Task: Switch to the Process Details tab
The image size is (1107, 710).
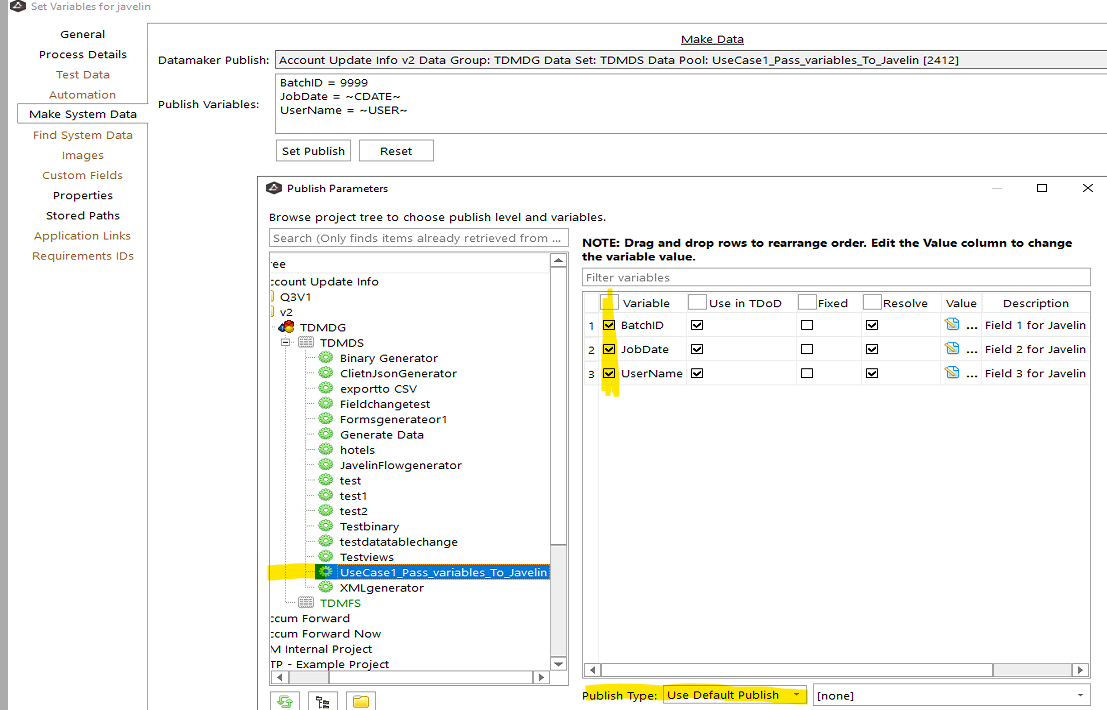Action: tap(83, 54)
